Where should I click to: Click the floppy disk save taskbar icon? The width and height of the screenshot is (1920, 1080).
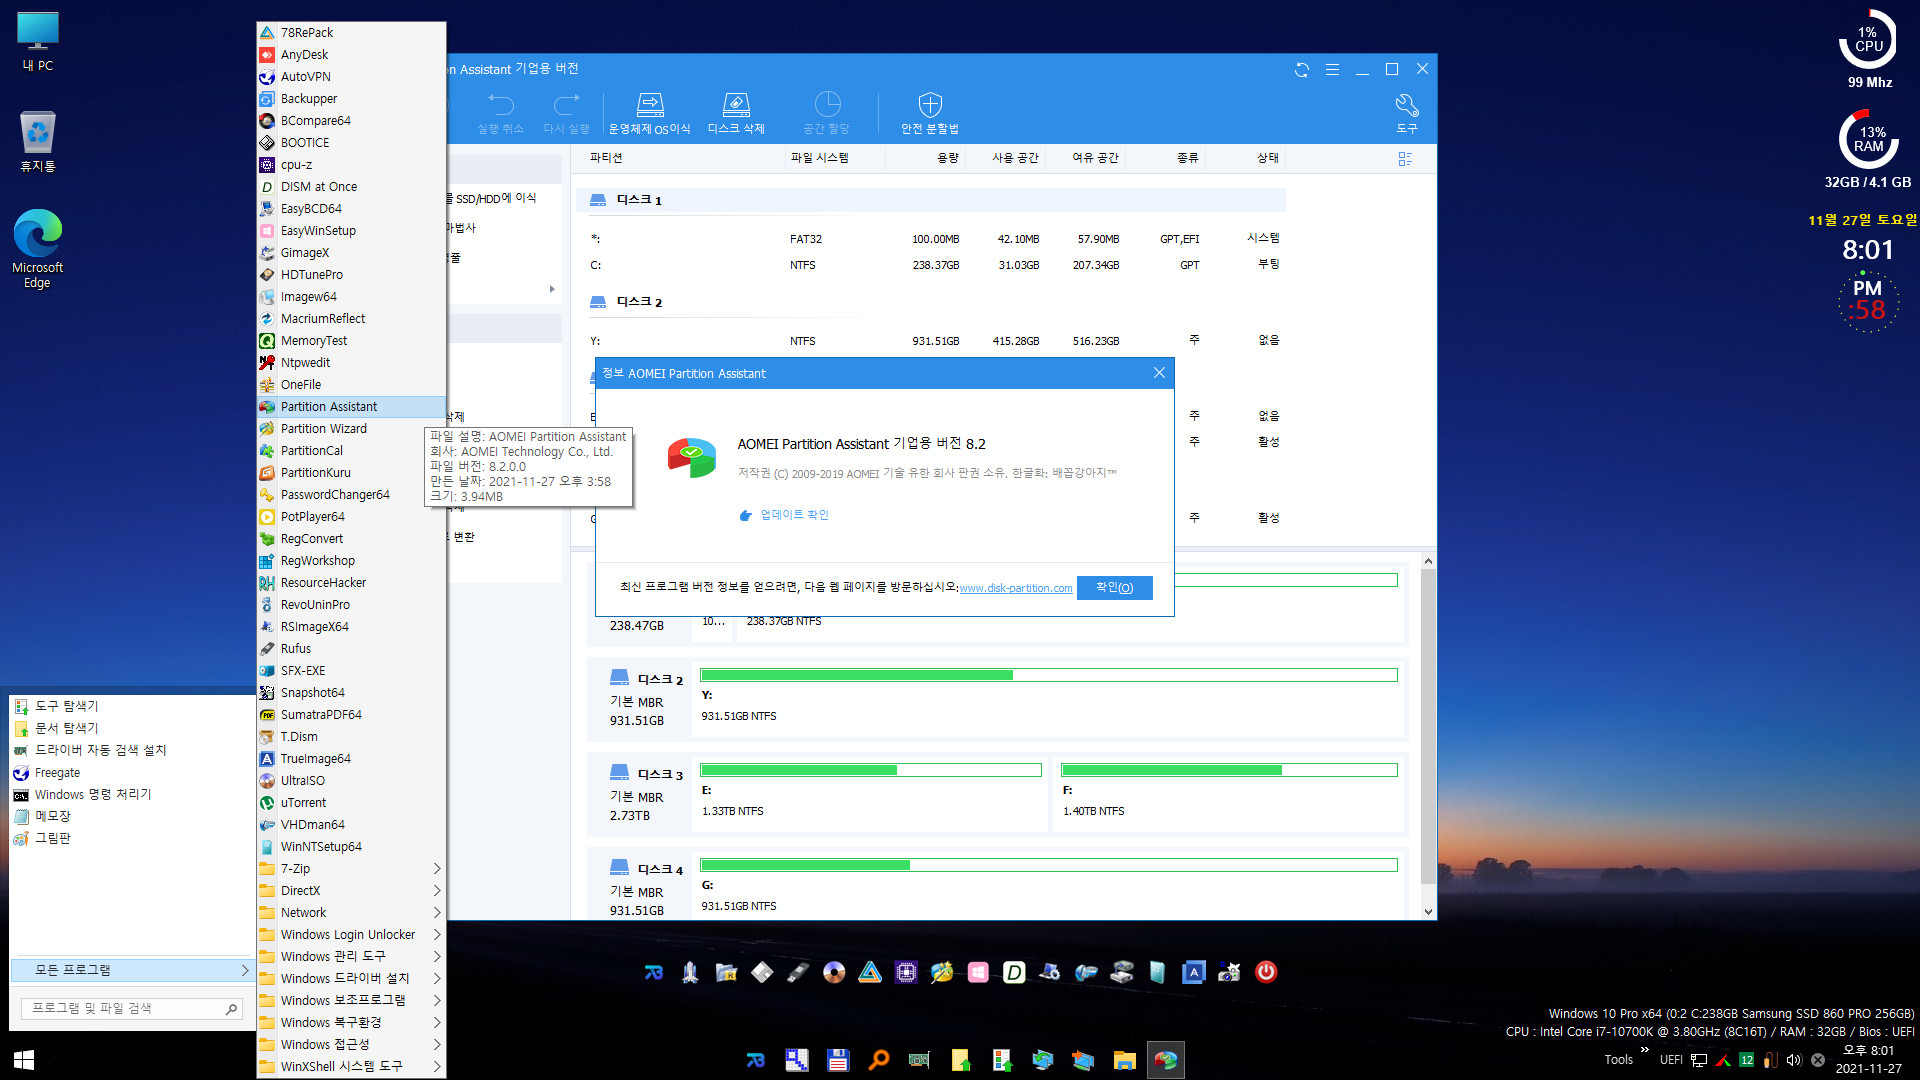838,1060
